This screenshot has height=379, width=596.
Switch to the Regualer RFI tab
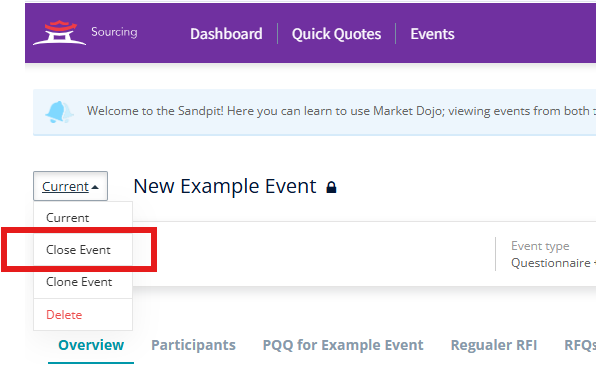click(494, 345)
